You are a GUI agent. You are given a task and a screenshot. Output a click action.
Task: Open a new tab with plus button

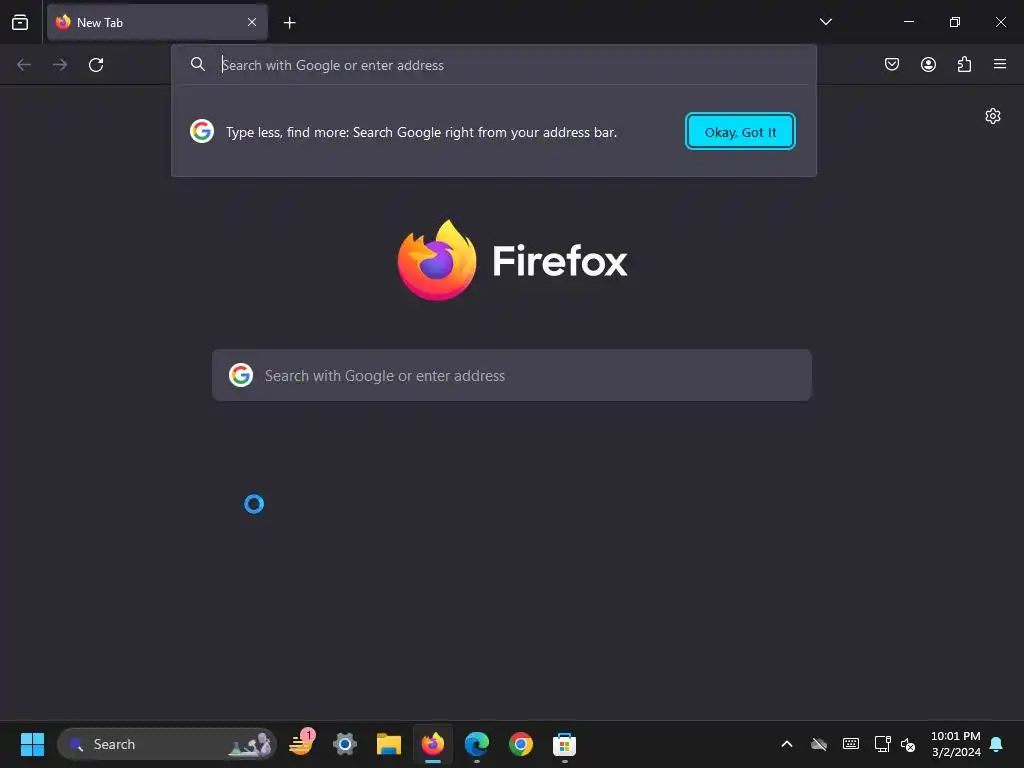pos(289,23)
